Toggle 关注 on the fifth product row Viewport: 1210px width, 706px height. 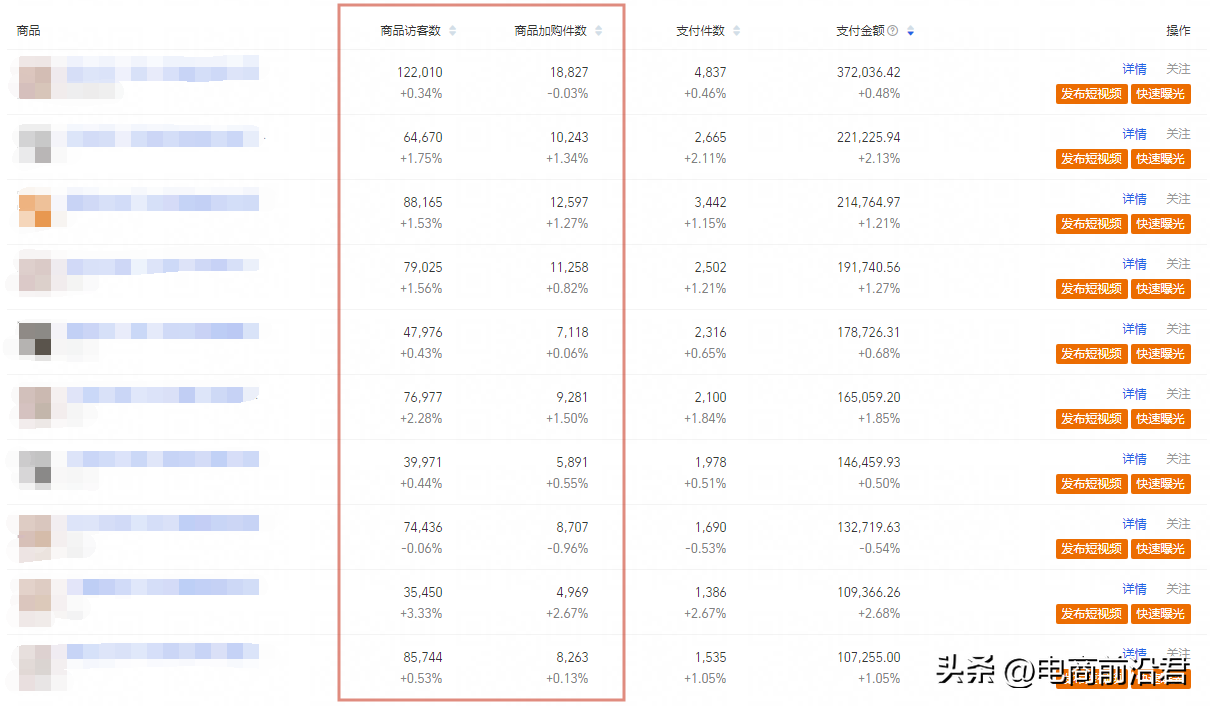coord(1178,328)
